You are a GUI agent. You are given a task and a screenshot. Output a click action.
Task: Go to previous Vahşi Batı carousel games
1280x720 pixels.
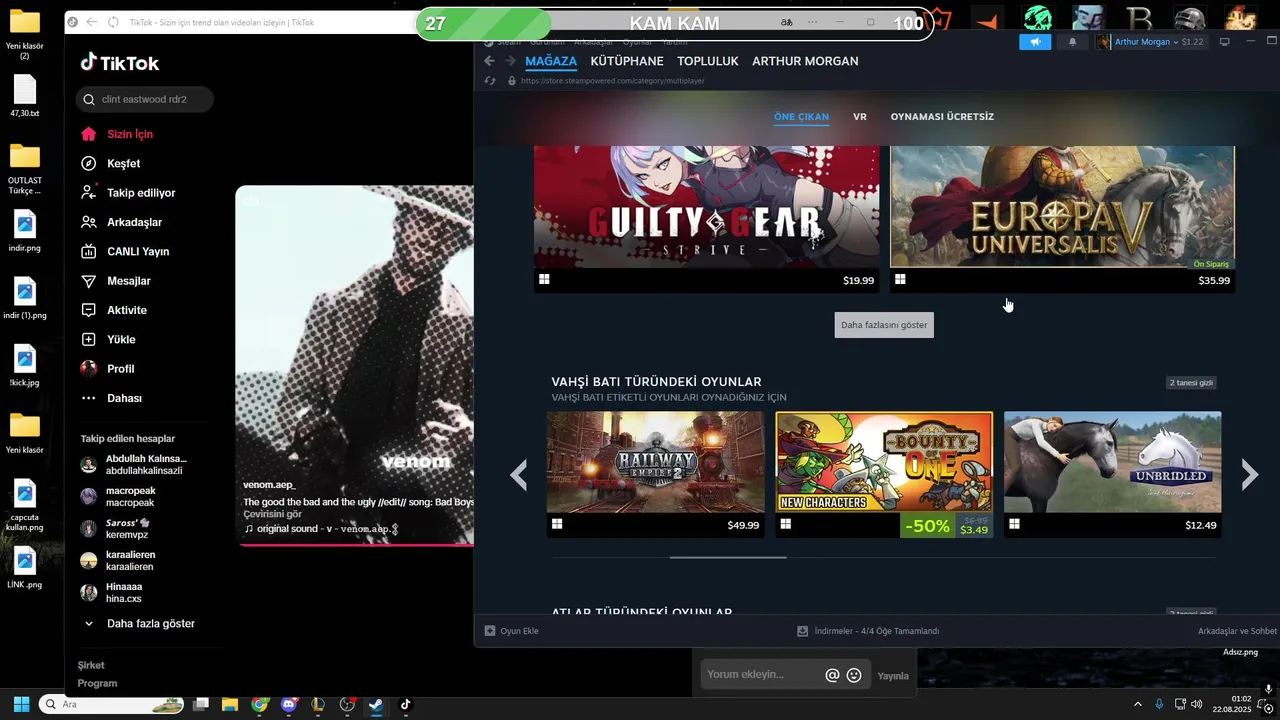point(518,475)
